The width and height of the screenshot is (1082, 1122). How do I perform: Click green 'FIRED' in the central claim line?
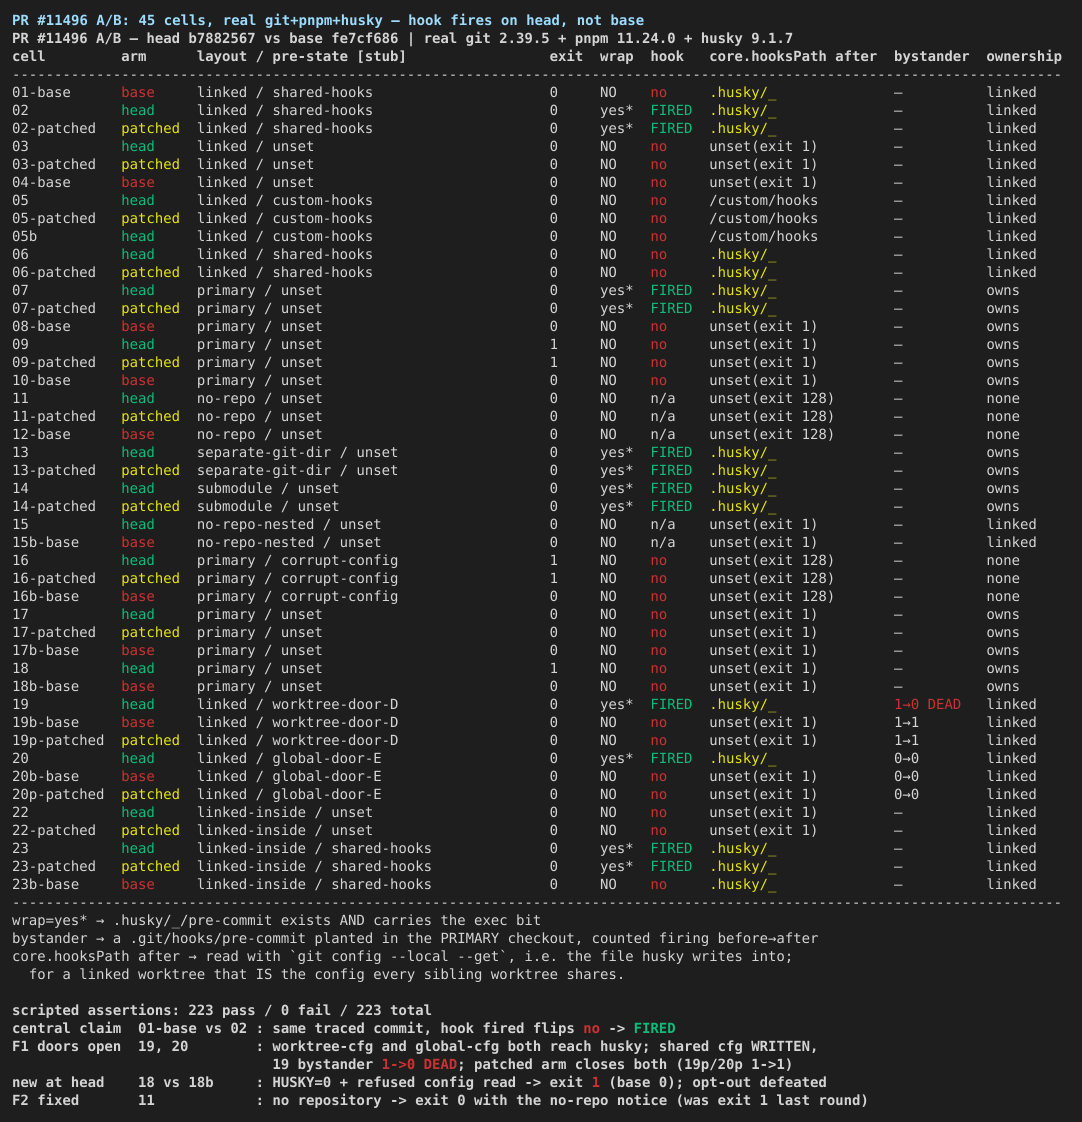point(654,1028)
